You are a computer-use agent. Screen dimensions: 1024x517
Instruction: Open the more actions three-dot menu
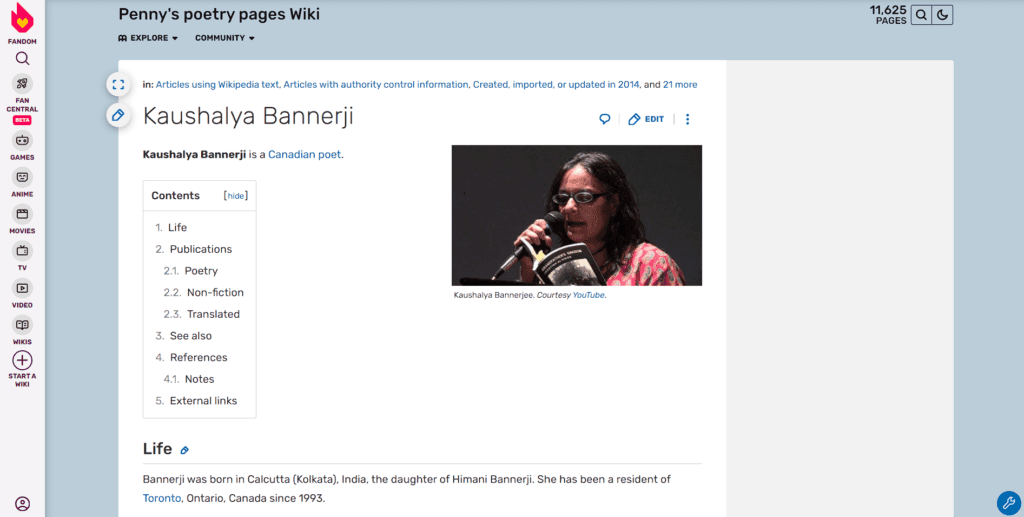point(687,119)
